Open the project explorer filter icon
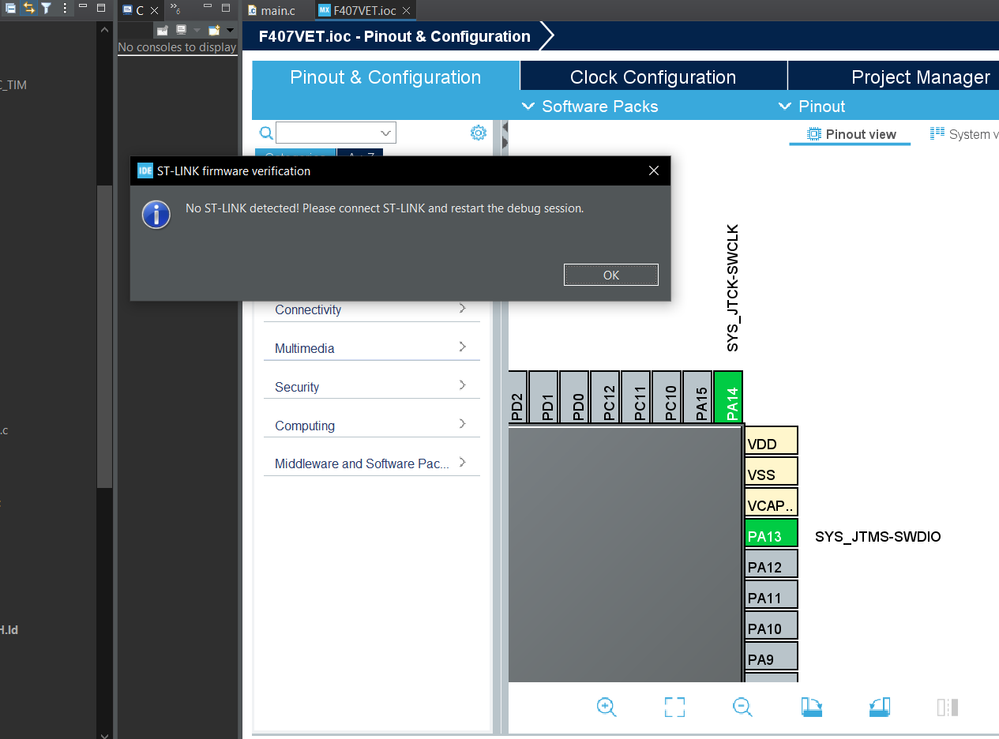This screenshot has width=999, height=739. click(47, 8)
